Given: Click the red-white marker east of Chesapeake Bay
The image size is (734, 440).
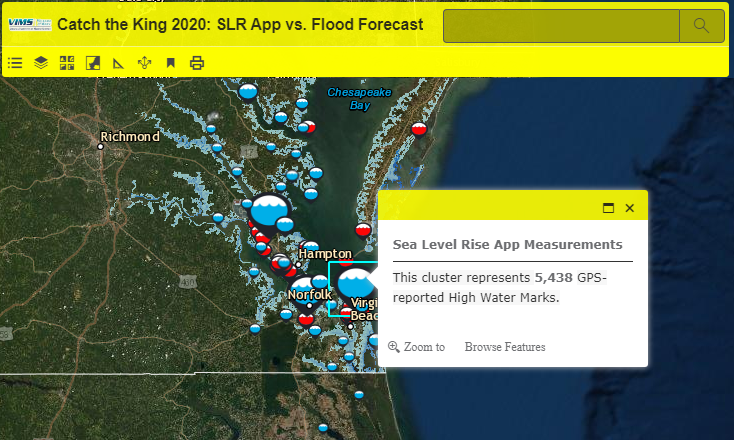Looking at the screenshot, I should point(419,129).
